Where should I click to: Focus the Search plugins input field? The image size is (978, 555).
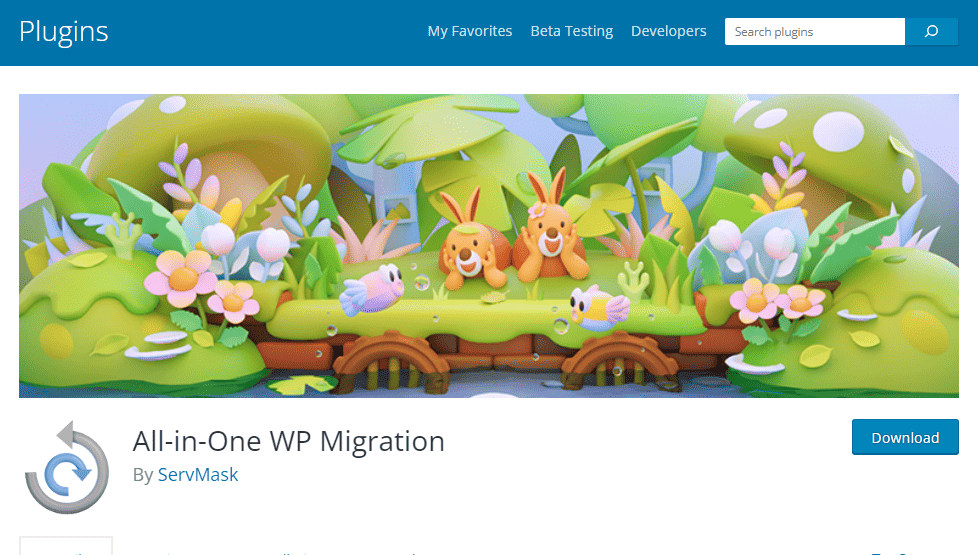tap(814, 32)
